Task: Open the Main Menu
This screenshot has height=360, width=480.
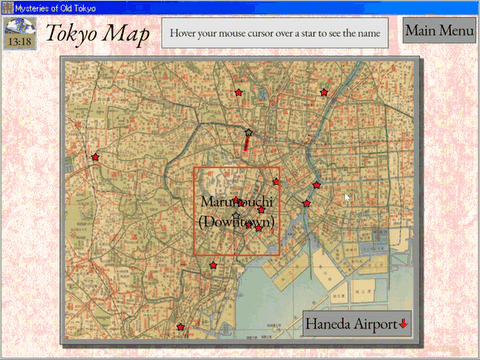Action: click(439, 30)
